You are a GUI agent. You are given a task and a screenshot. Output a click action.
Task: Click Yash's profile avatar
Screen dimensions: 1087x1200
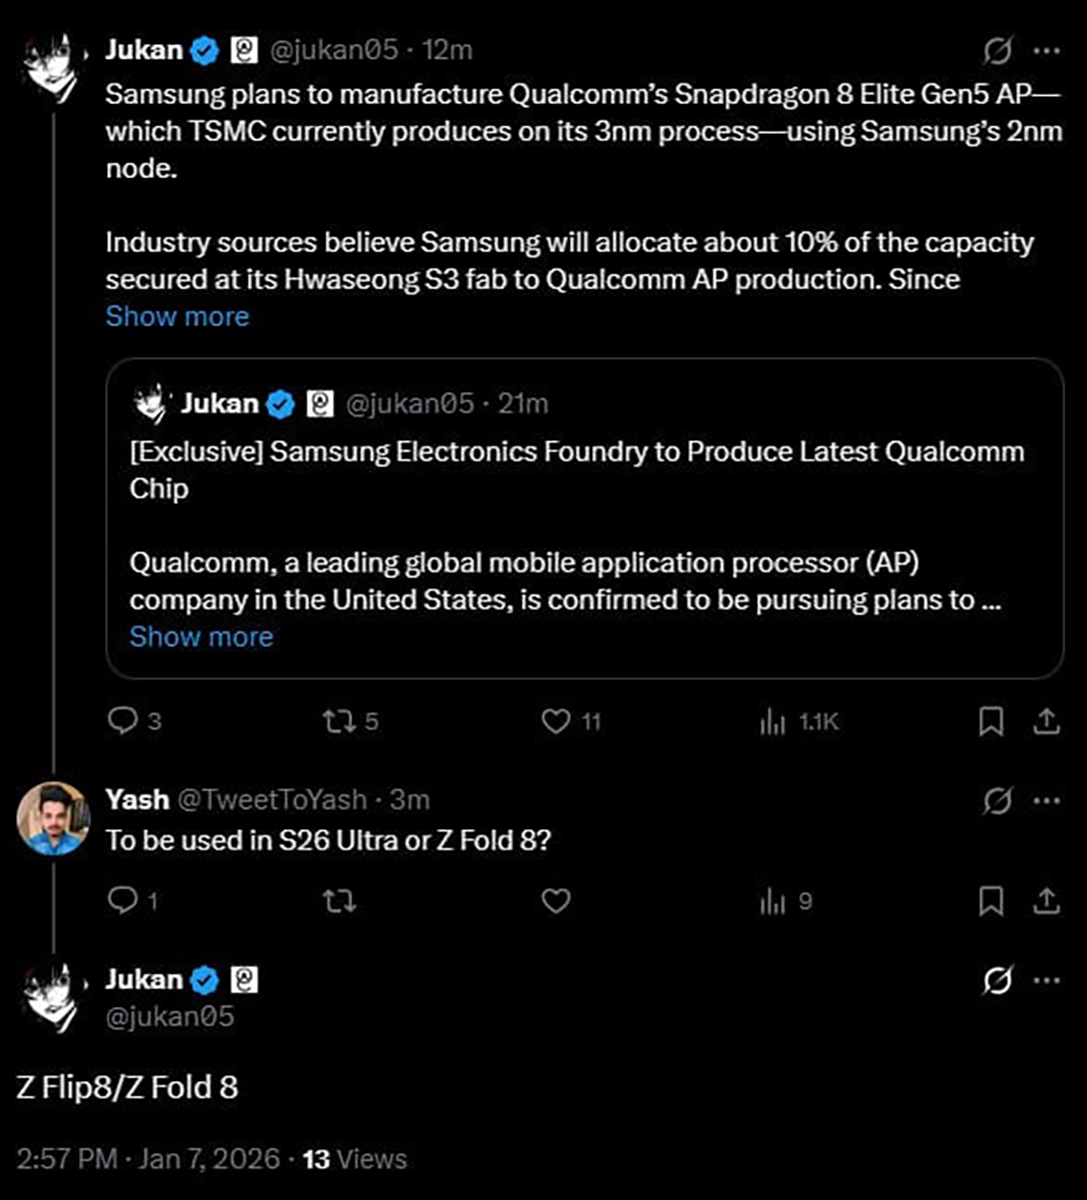54,818
